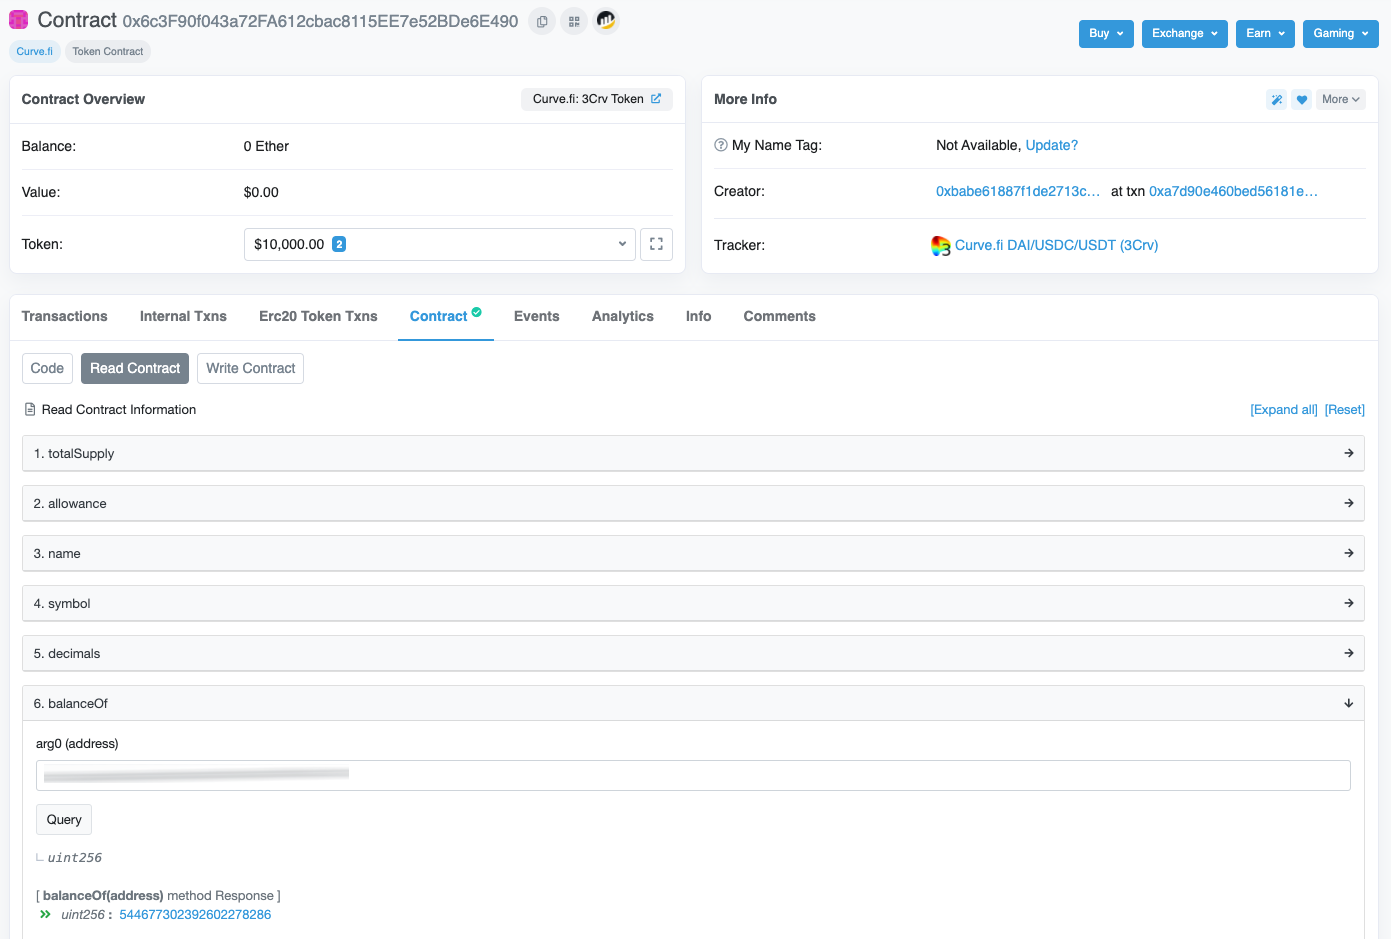Expand the 1. totalSupply section
This screenshot has height=939, width=1391.
(693, 453)
